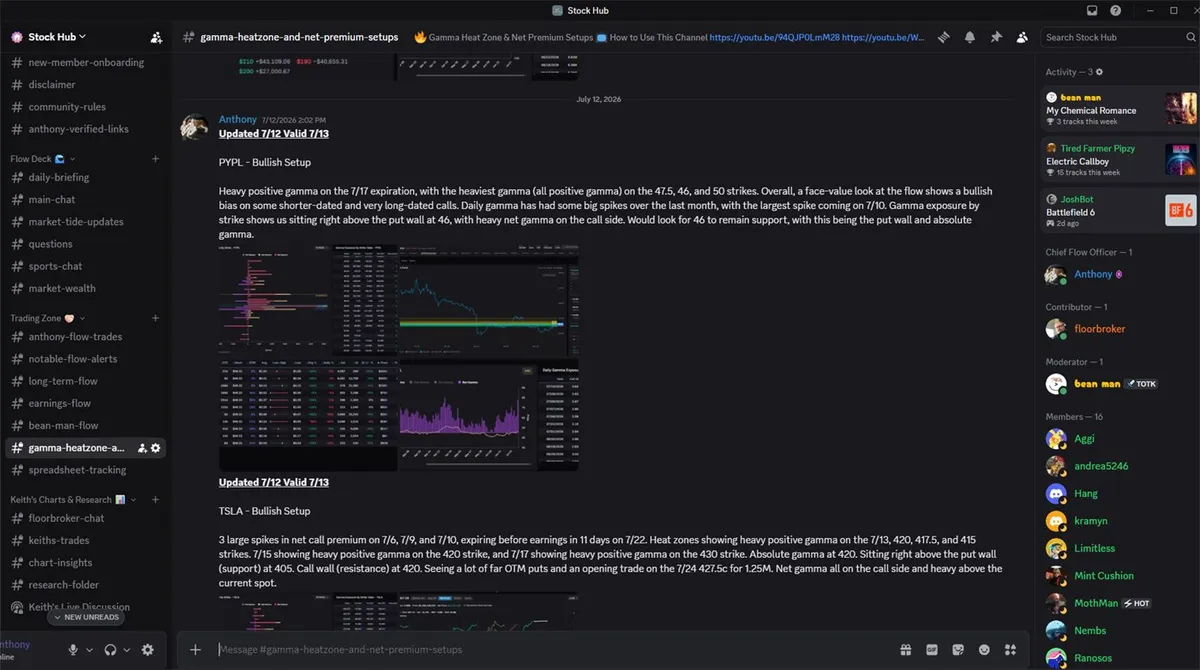Add channel to Trading Zone with plus

pyautogui.click(x=155, y=318)
